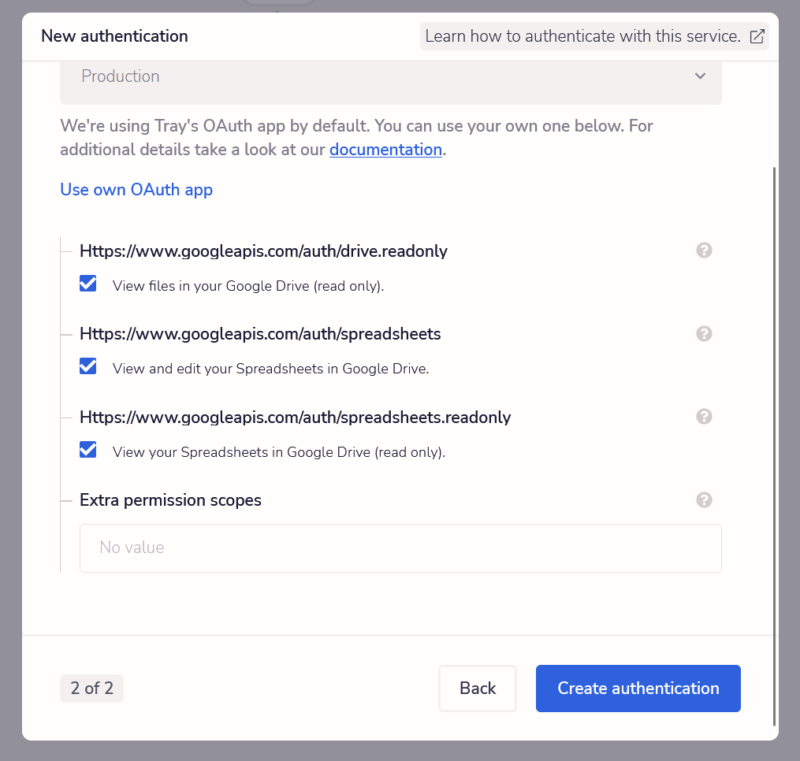This screenshot has height=761, width=800.
Task: Click help icon for drive.readonly scope
Action: (704, 251)
